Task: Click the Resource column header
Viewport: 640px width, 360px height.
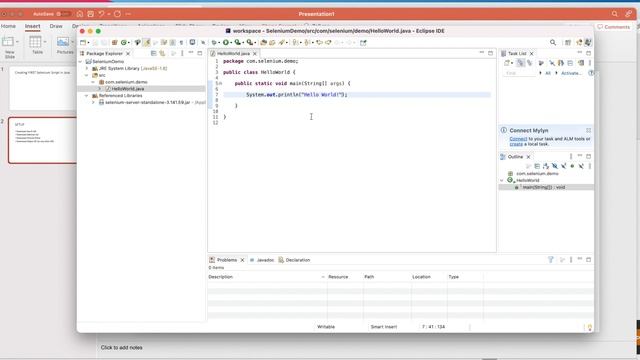Action: click(338, 277)
